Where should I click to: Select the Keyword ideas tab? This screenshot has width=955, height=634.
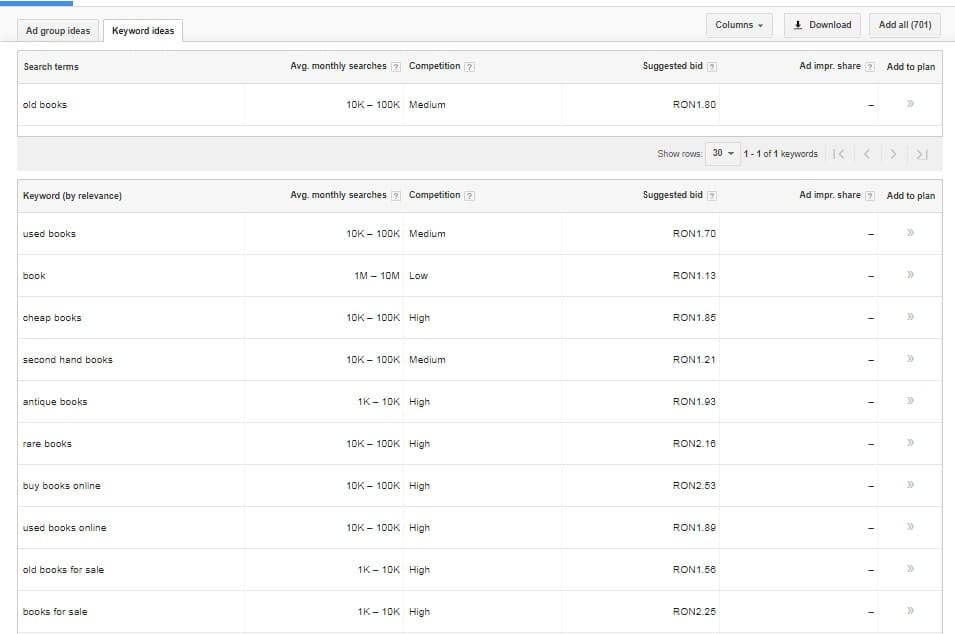pyautogui.click(x=143, y=30)
